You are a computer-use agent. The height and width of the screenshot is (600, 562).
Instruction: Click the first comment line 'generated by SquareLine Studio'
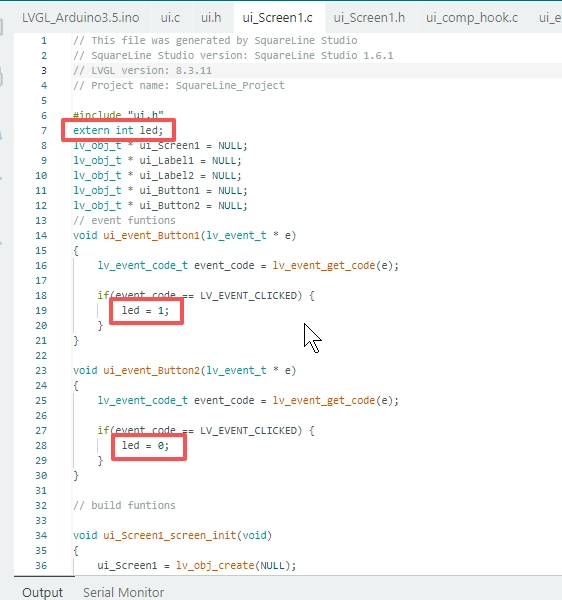point(215,41)
